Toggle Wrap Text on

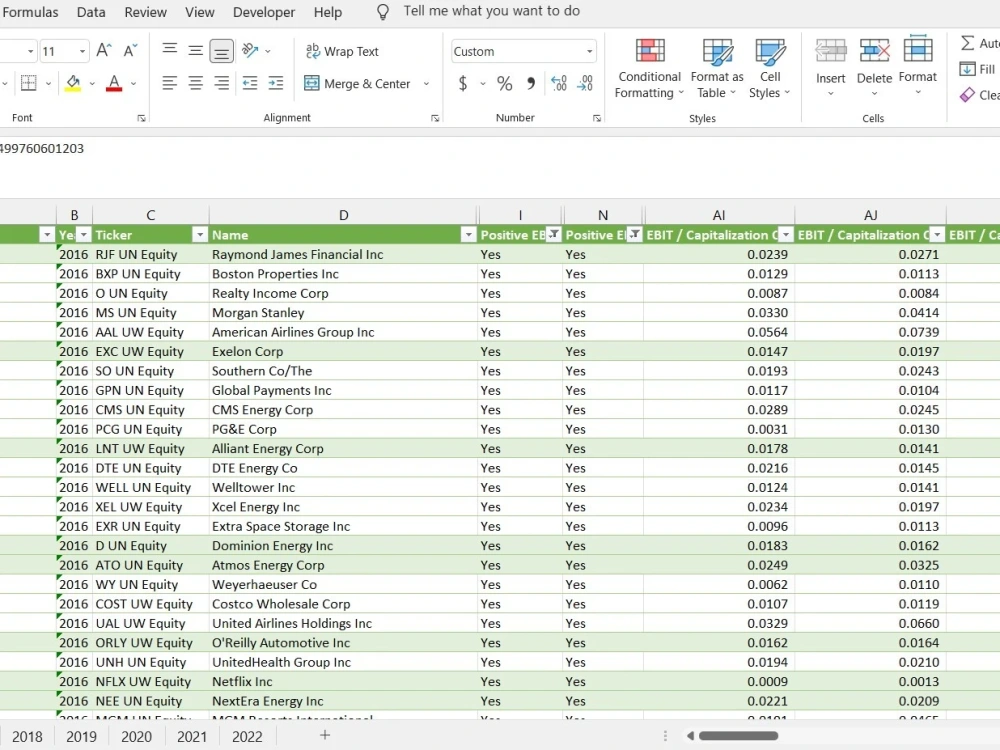tap(342, 51)
